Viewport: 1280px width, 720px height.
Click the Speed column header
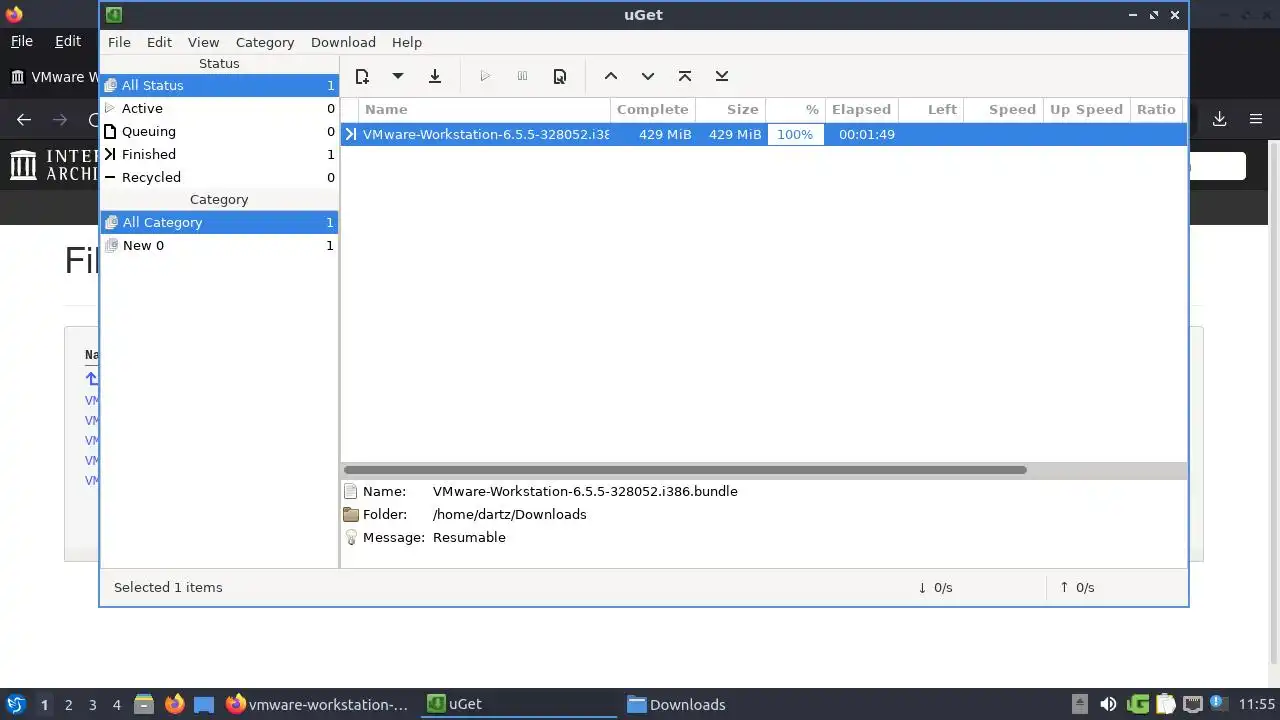coord(1003,109)
